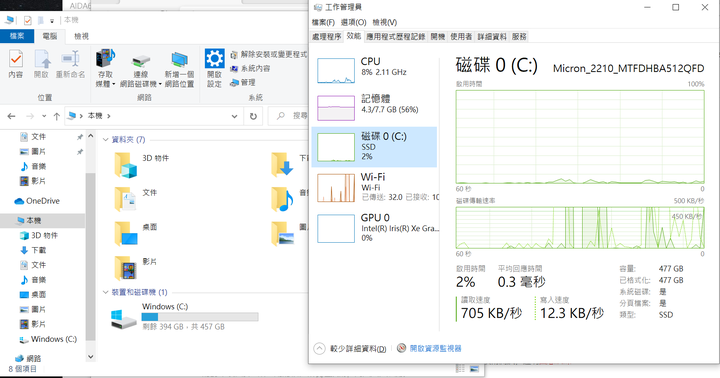Select the 檢視 ribbon tab in Explorer
Image resolution: width=720 pixels, height=378 pixels.
81,36
